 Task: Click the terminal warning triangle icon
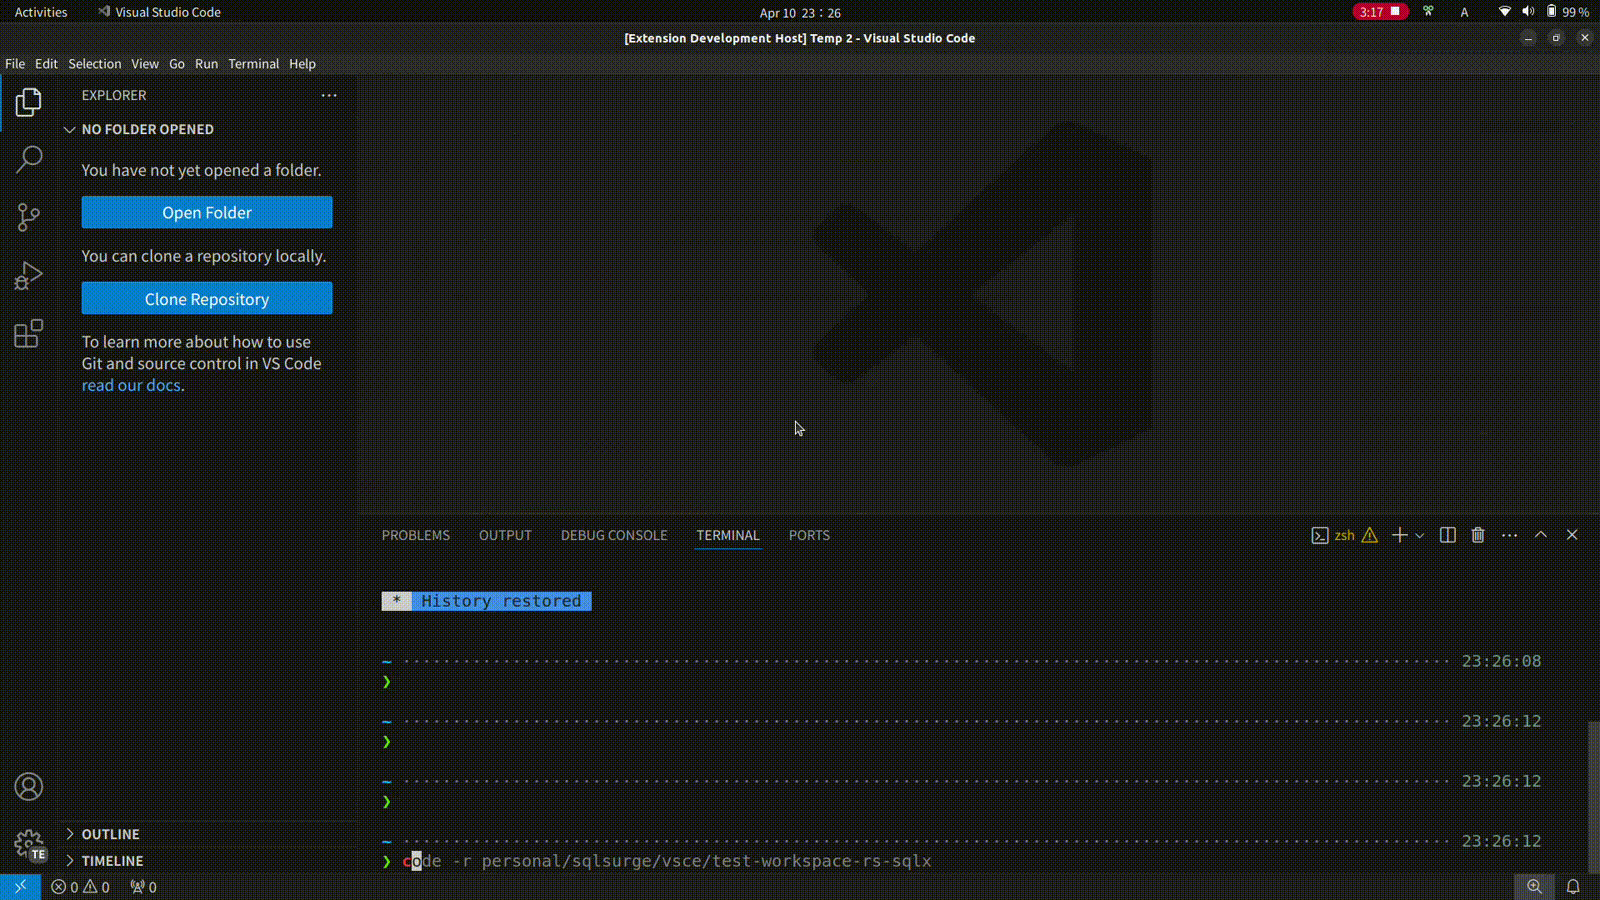coord(1370,535)
